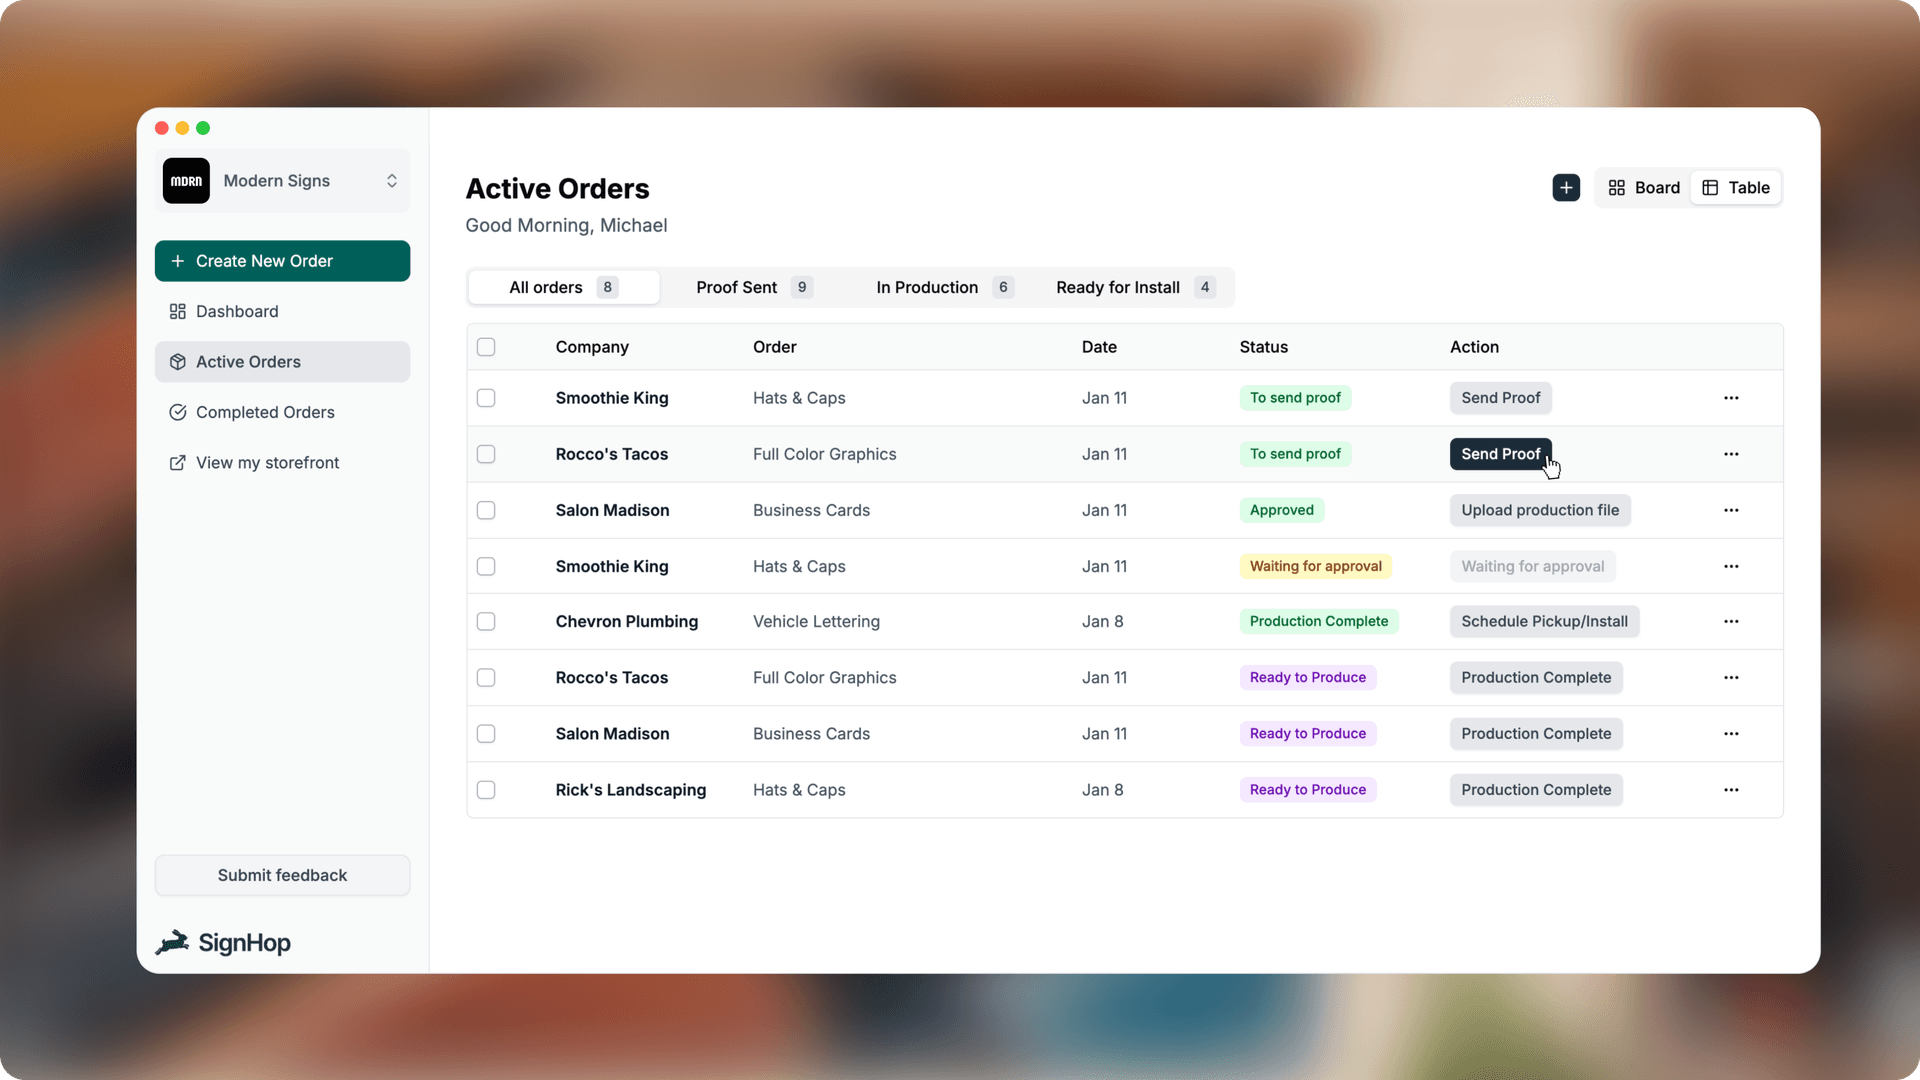
Task: Click the yellow Waiting for approval status badge
Action: [1315, 566]
